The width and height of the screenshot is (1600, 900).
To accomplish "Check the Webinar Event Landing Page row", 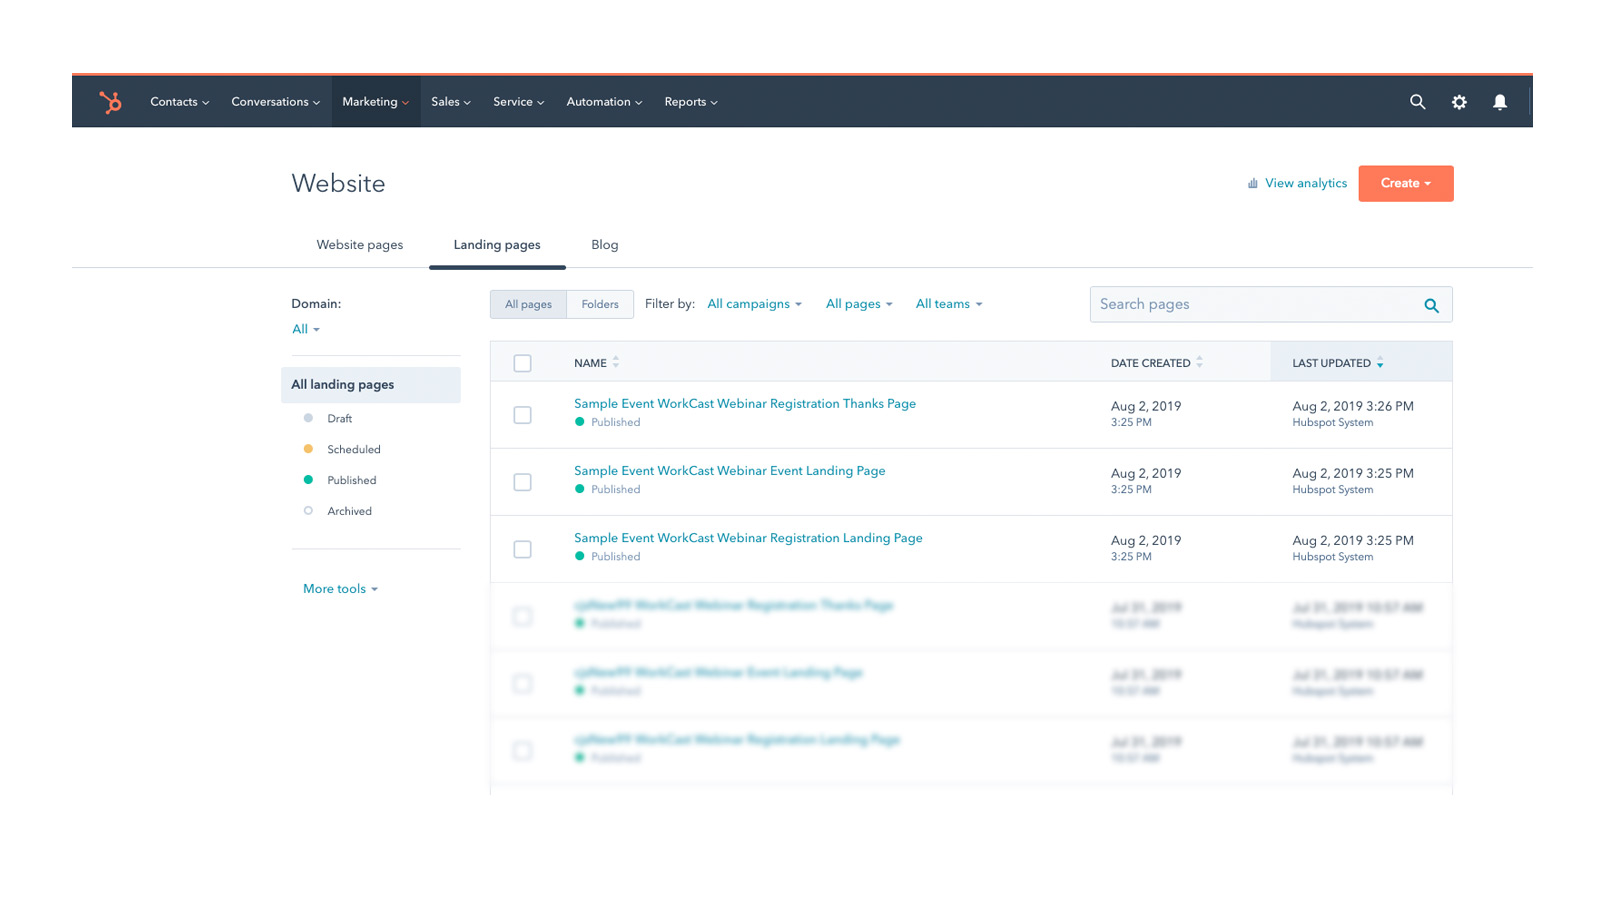I will (x=522, y=481).
